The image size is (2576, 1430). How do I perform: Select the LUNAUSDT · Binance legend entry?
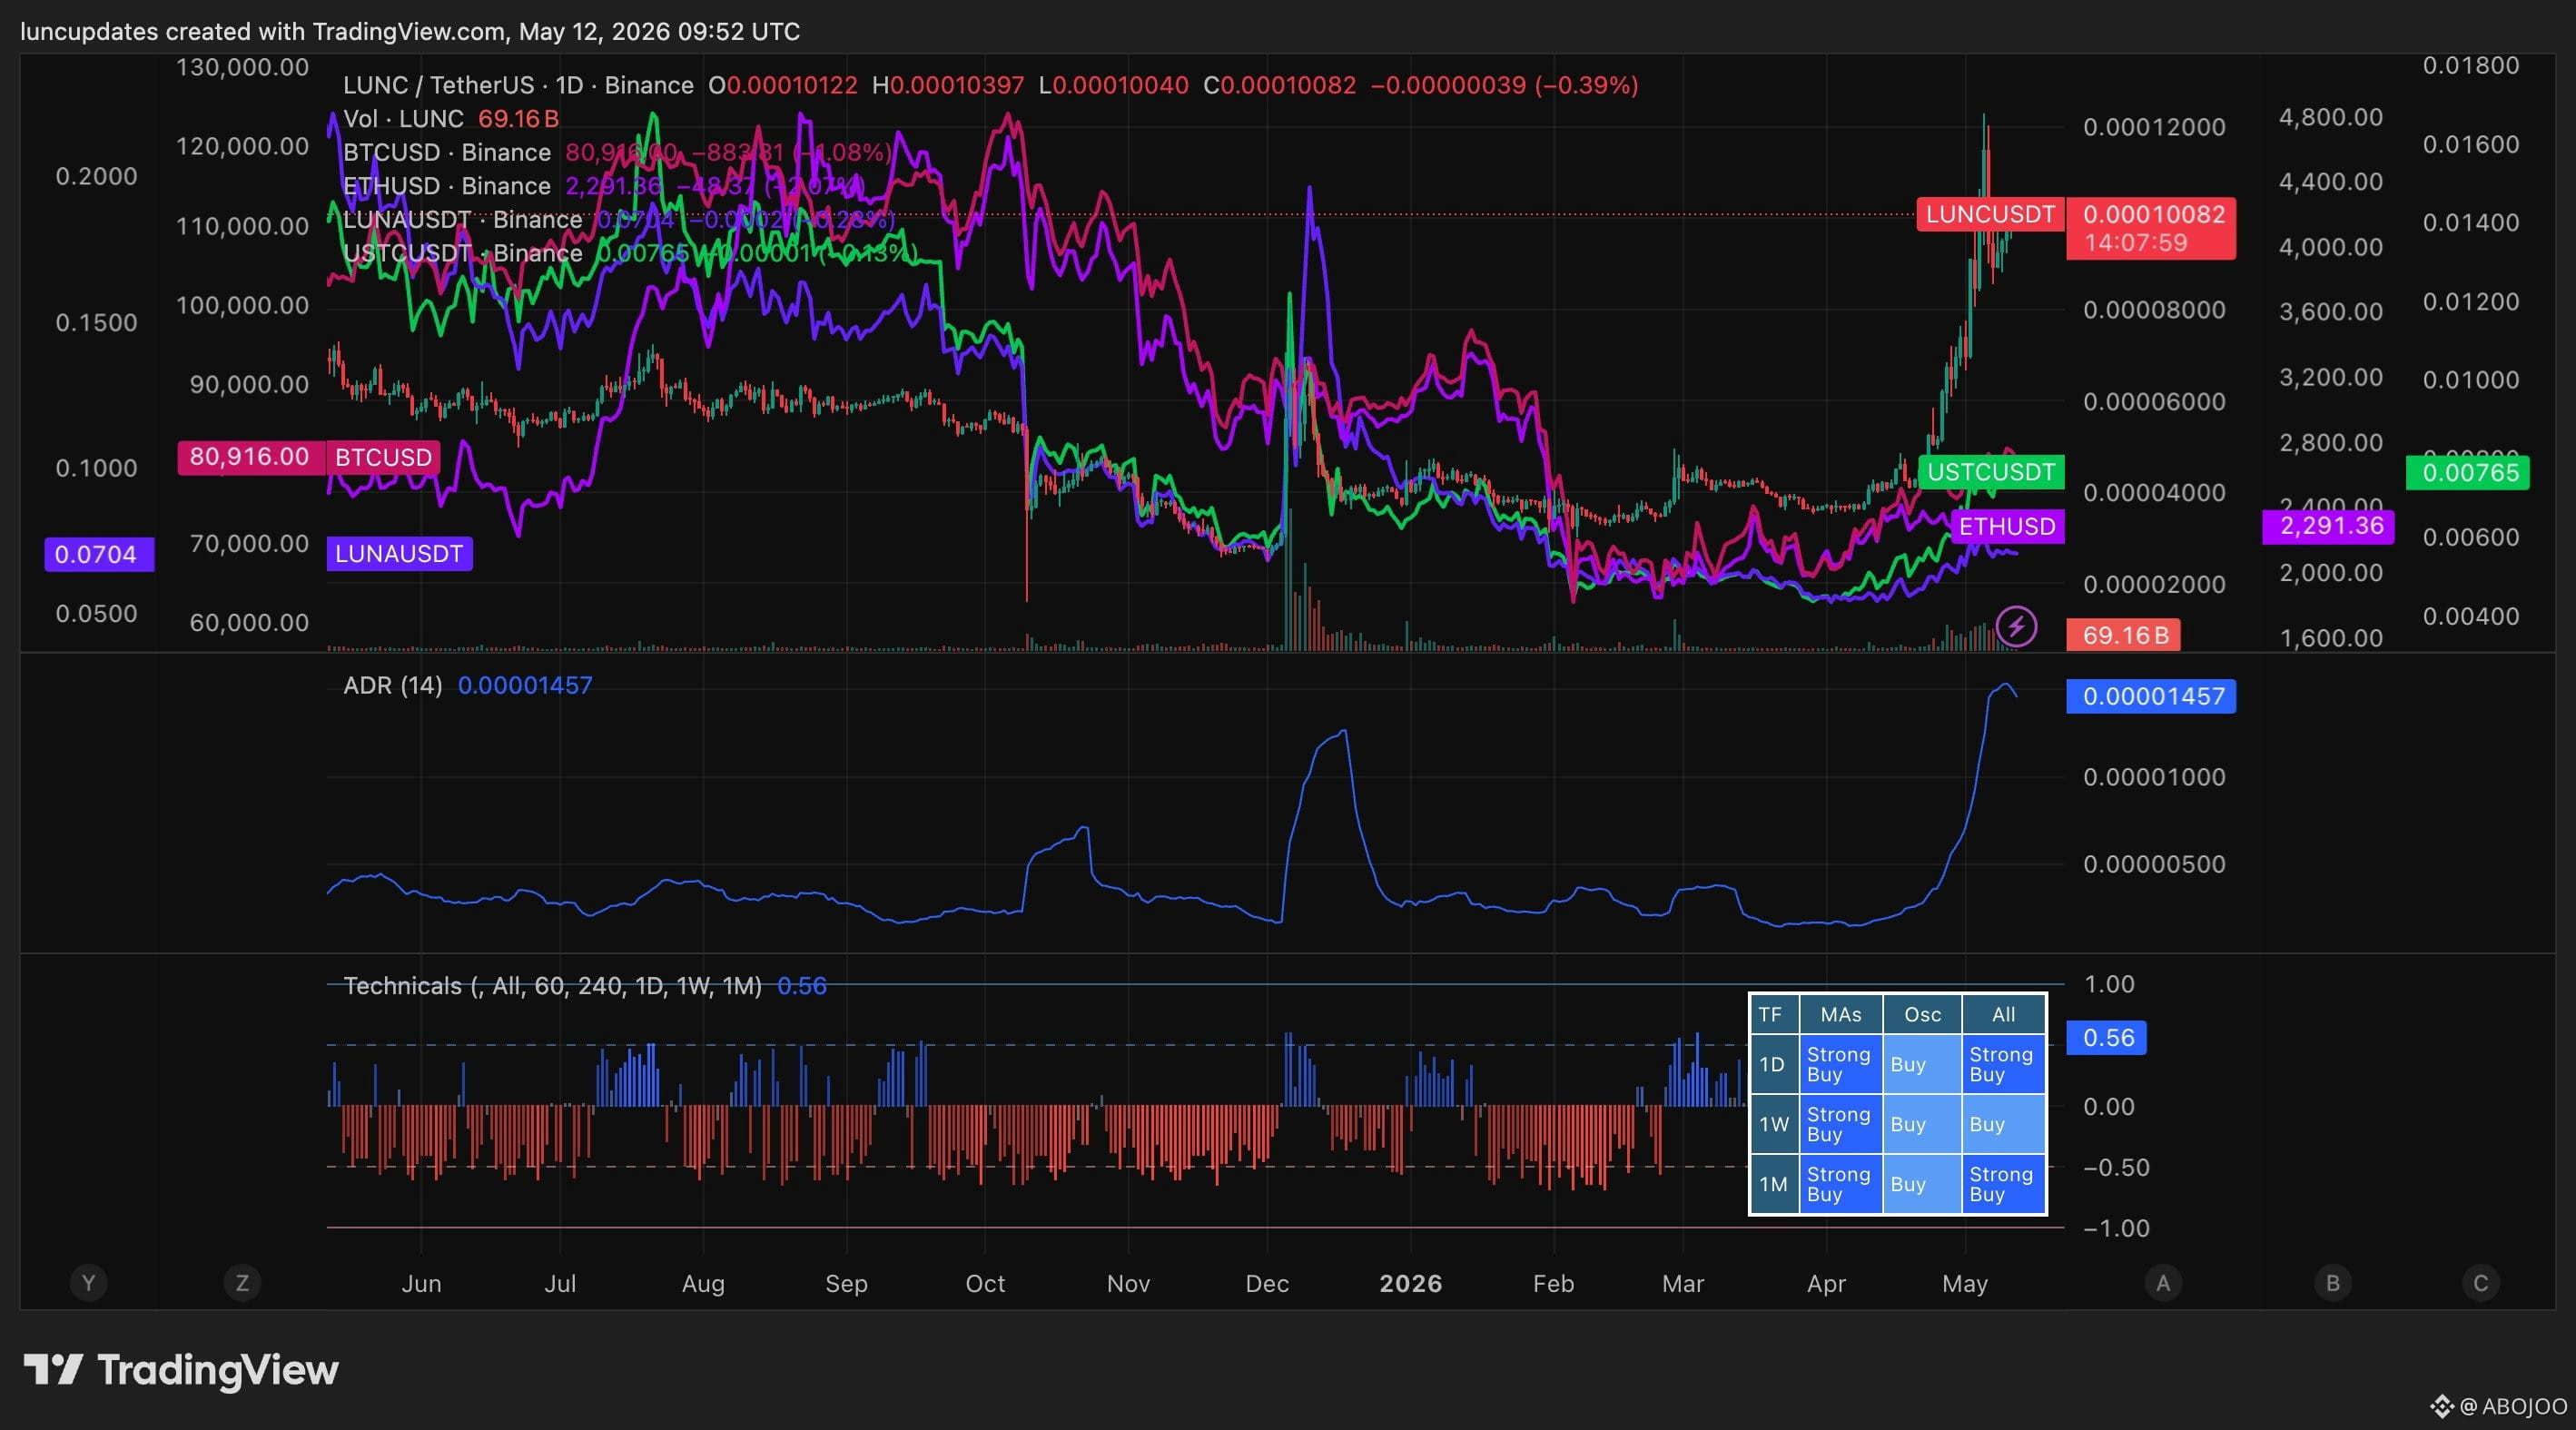coord(463,219)
